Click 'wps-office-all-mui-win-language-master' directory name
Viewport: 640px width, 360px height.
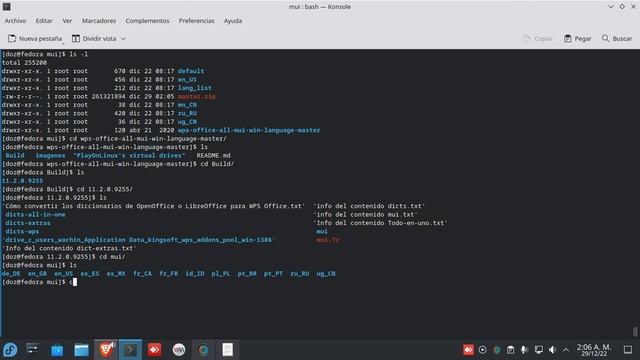tap(249, 130)
